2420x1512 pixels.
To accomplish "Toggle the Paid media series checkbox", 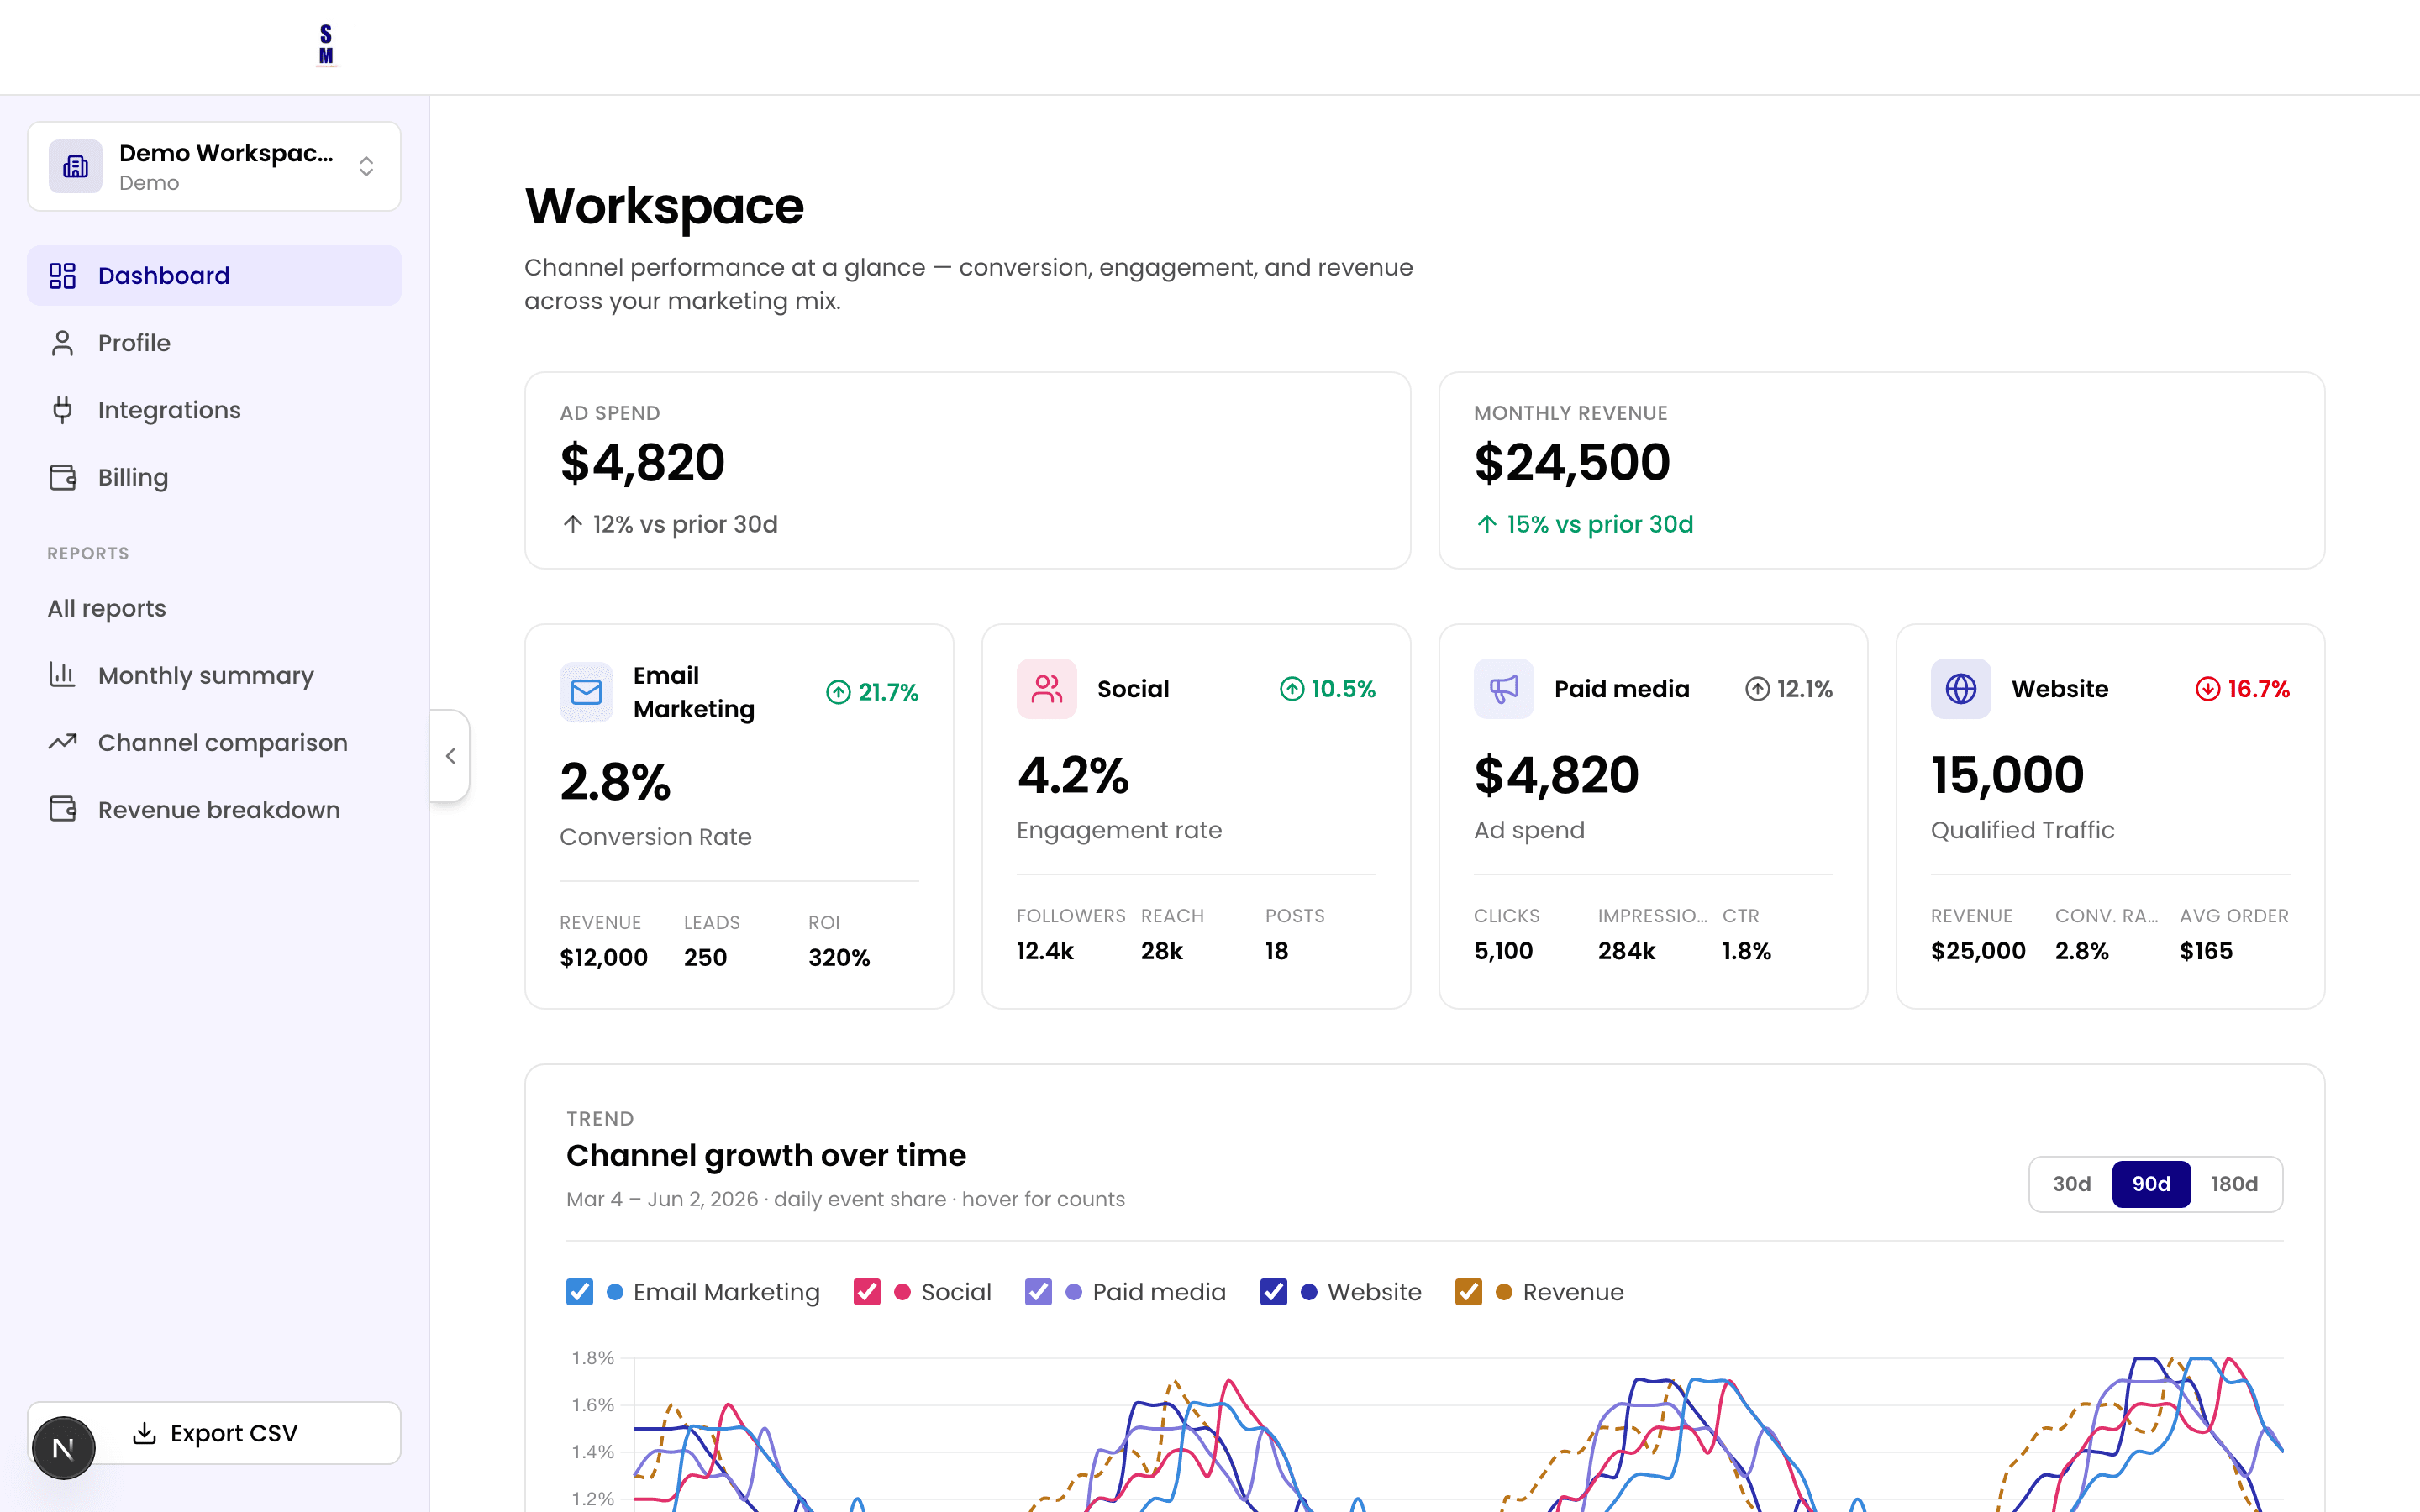I will pyautogui.click(x=1038, y=1292).
